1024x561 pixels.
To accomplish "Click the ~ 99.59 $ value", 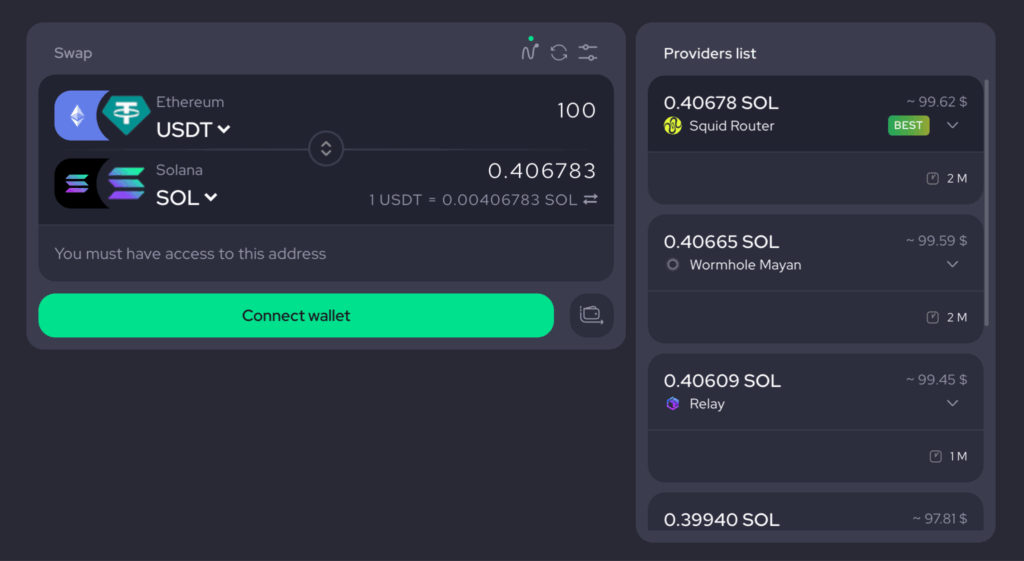I will tap(936, 241).
